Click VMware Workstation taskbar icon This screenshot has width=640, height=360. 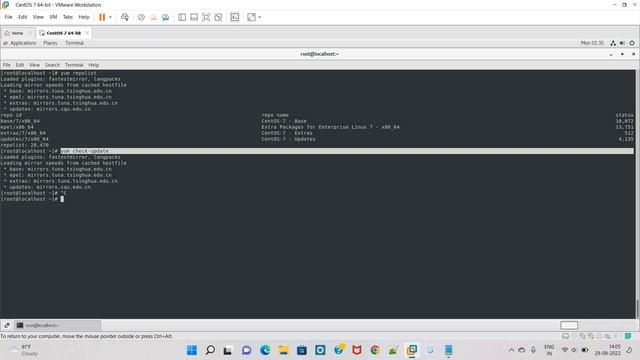[412, 350]
